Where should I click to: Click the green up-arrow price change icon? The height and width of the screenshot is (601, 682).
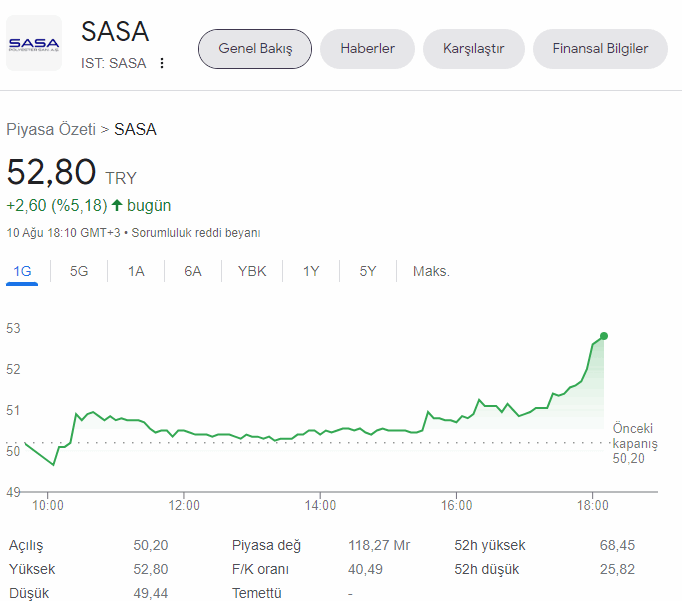[117, 205]
